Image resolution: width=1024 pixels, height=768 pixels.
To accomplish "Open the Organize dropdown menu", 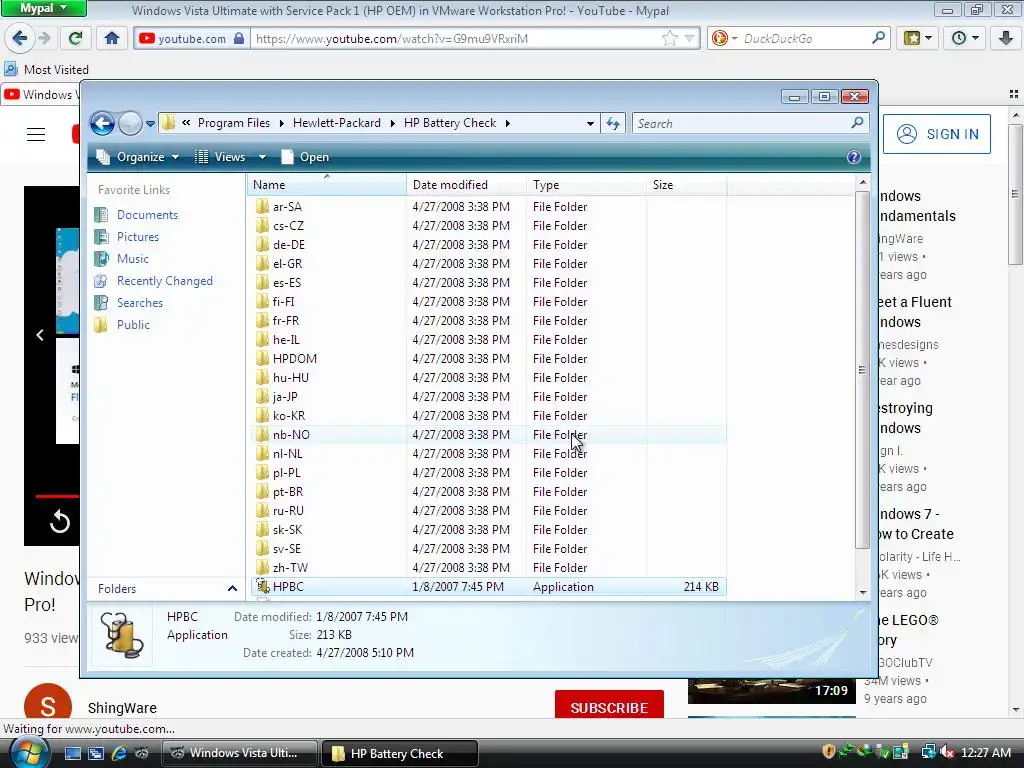I will tap(138, 157).
